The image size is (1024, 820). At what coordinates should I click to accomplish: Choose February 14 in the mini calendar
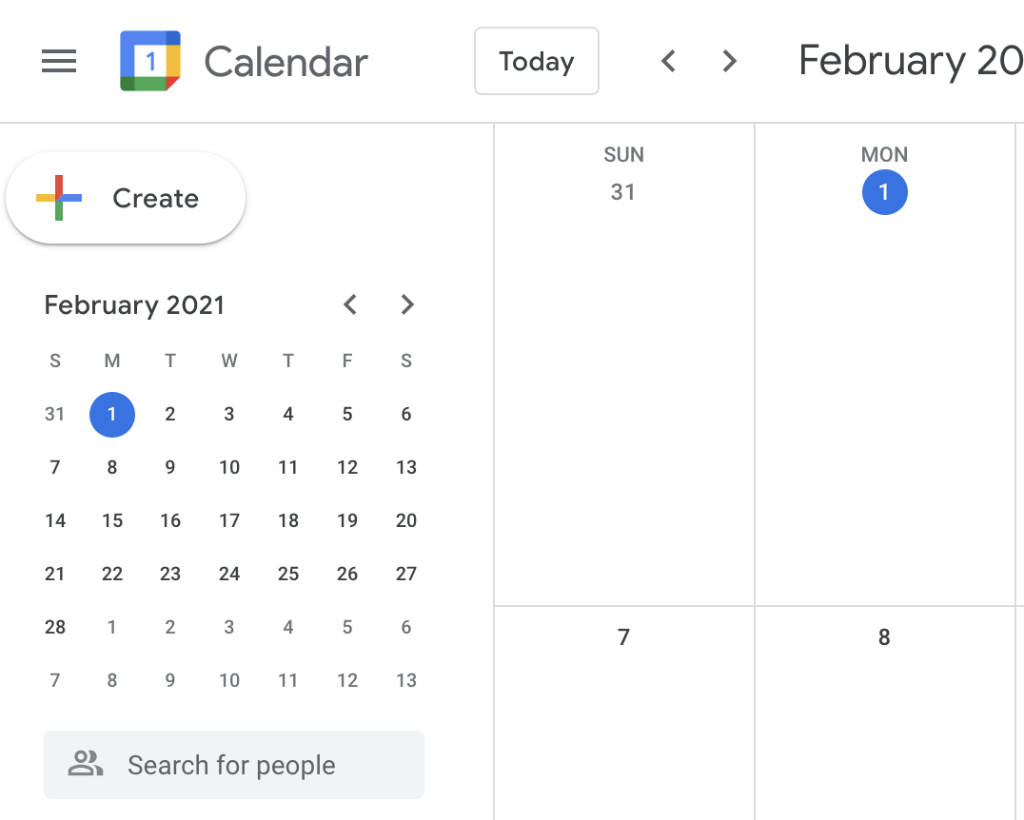[55, 520]
